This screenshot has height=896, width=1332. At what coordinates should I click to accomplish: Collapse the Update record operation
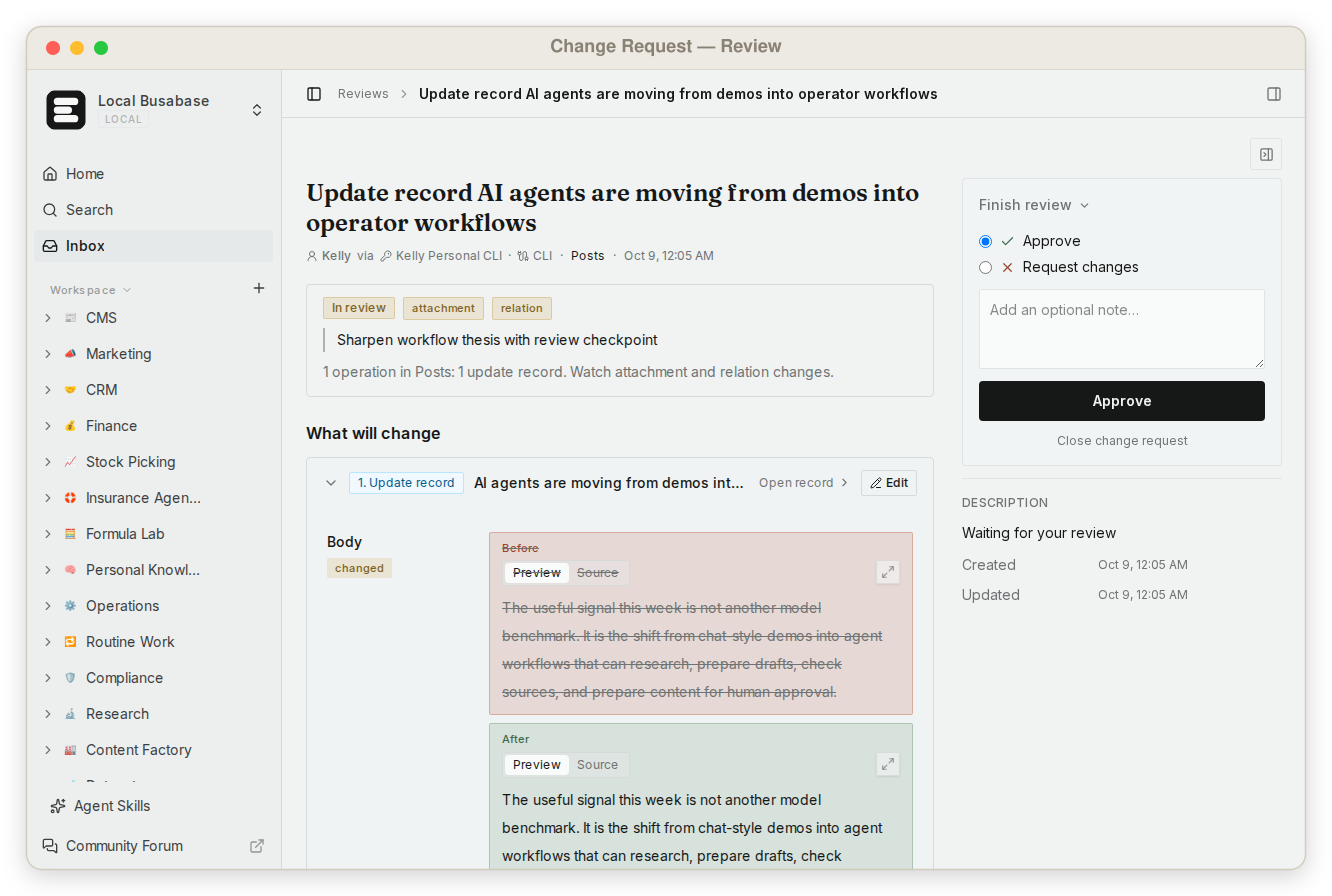pos(331,483)
